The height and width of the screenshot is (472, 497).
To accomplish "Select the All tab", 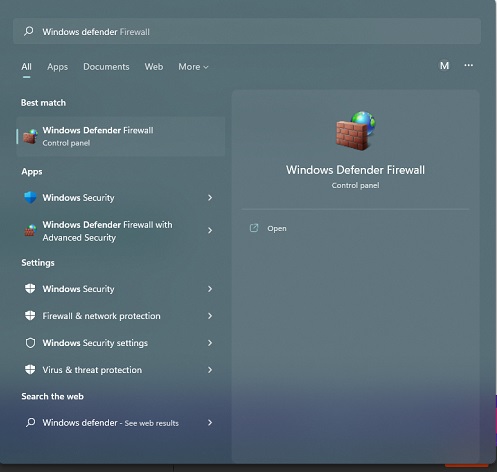I will [26, 67].
